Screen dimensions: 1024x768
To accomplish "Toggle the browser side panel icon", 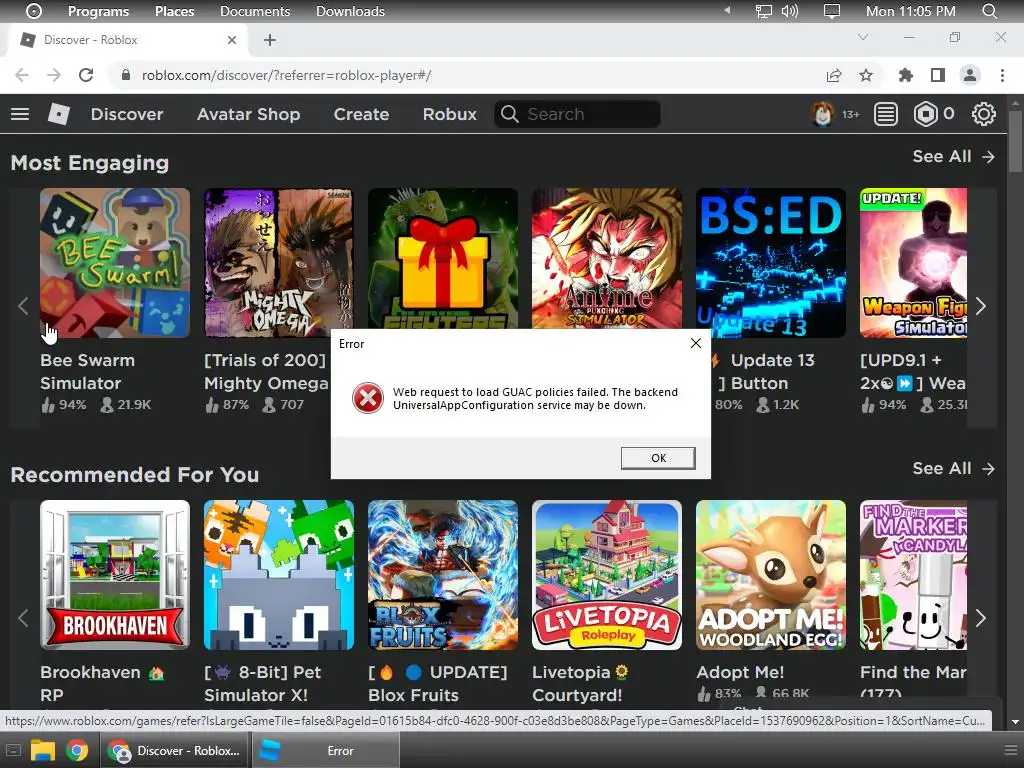I will pyautogui.click(x=938, y=75).
